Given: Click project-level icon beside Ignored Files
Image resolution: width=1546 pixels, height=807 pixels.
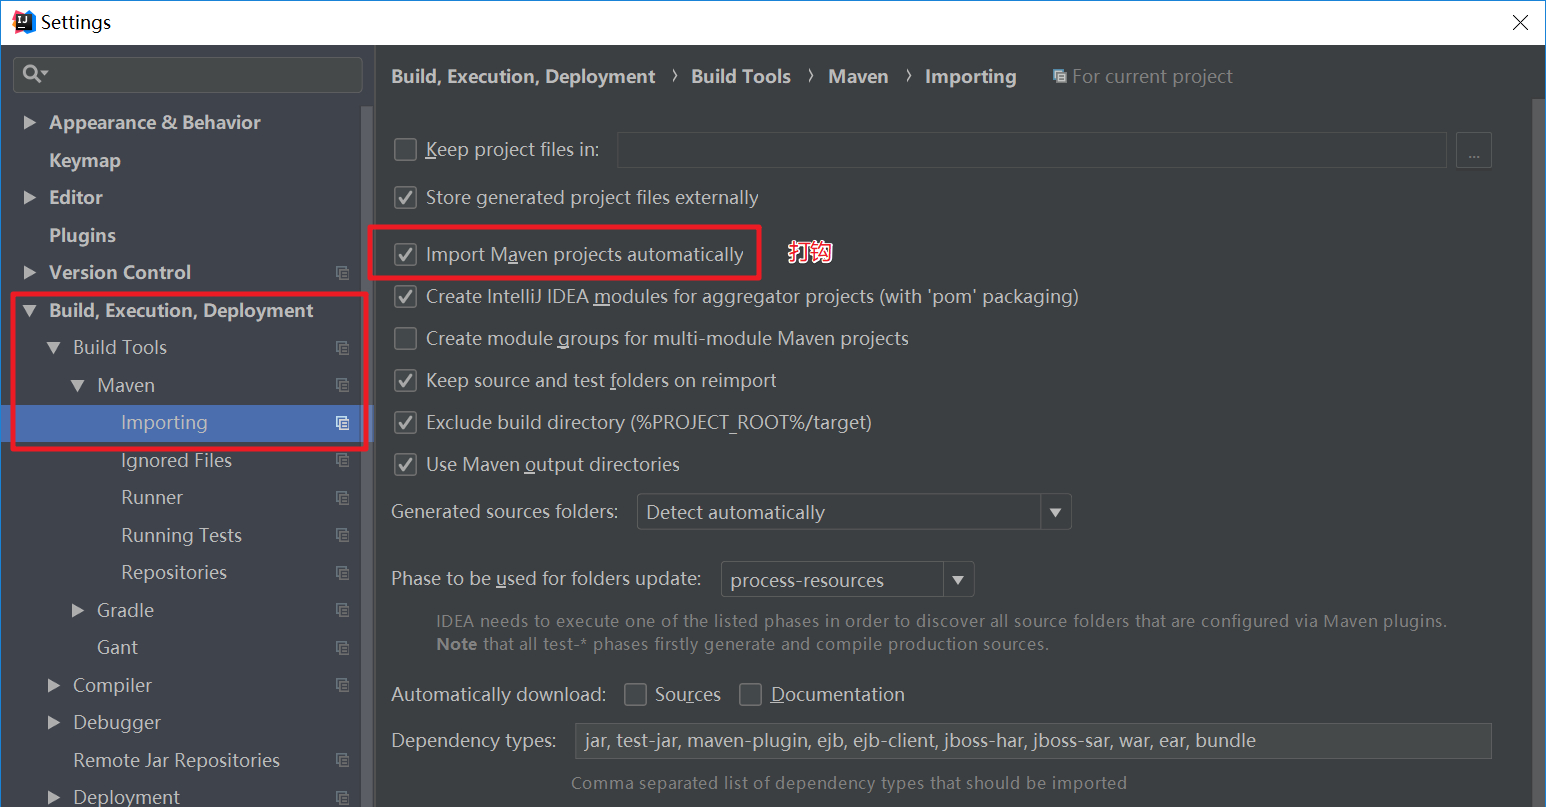Looking at the screenshot, I should tap(342, 460).
